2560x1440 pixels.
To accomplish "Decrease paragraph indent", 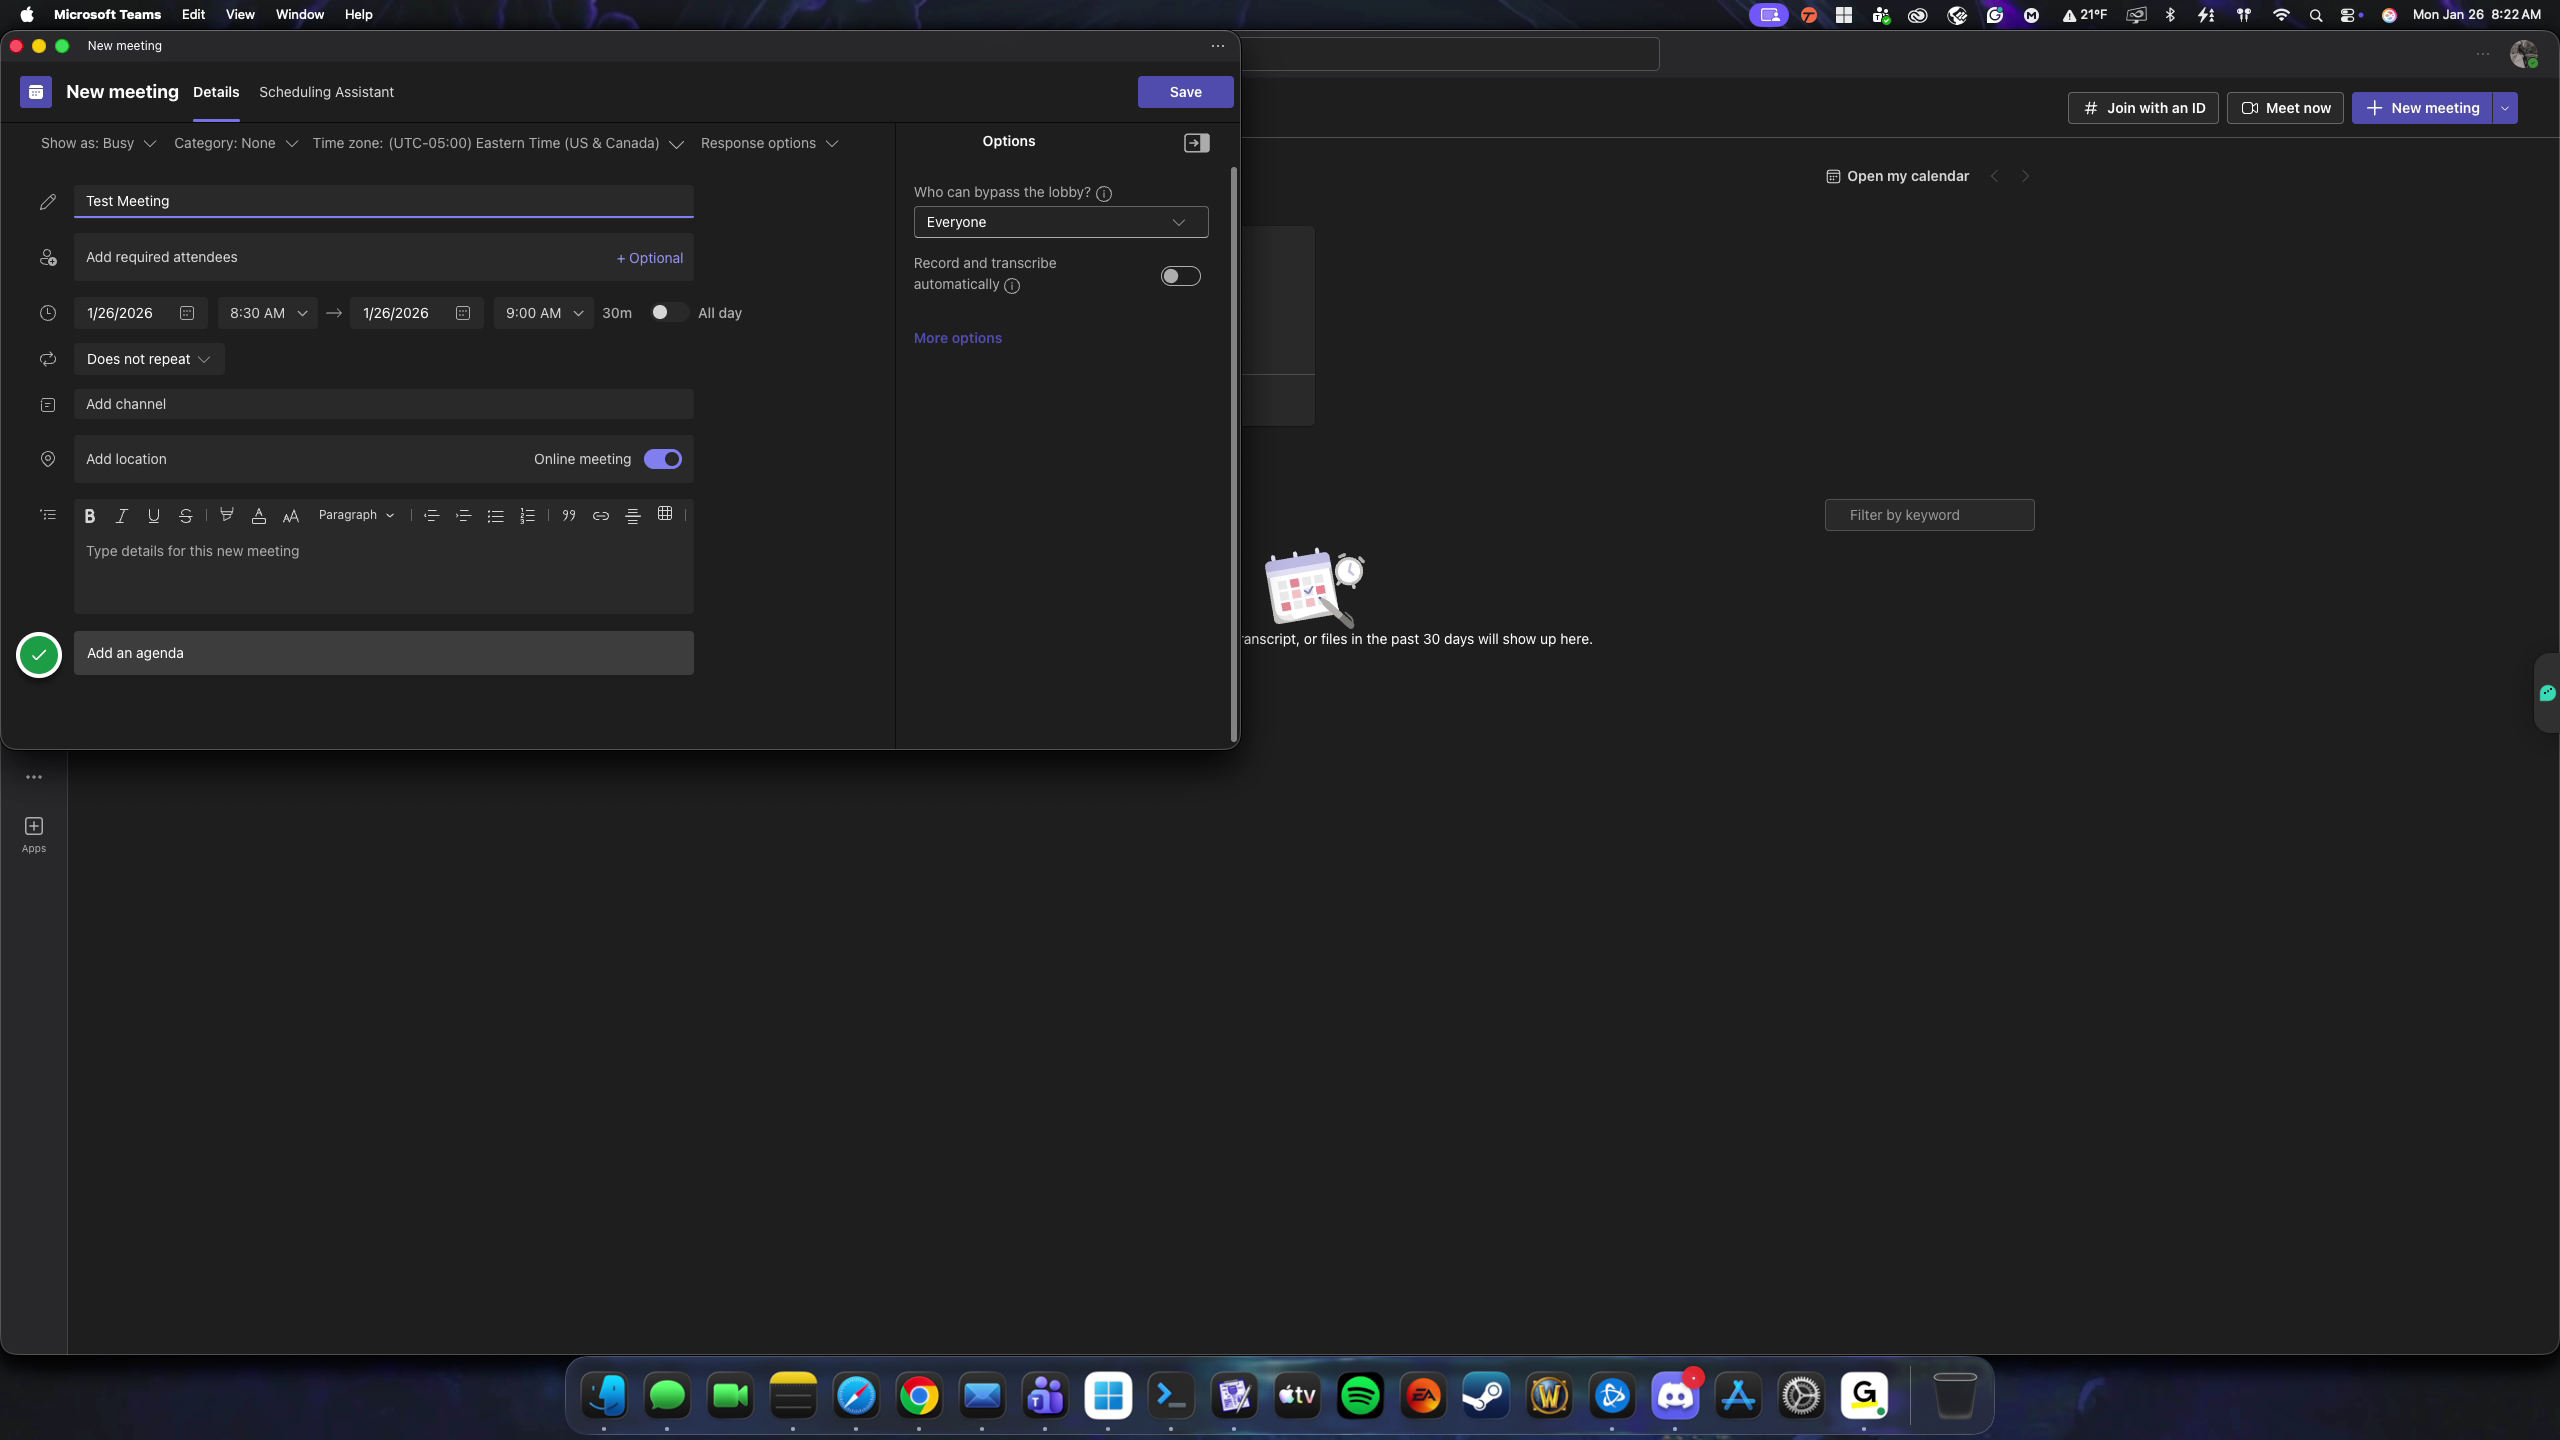I will pos(431,515).
